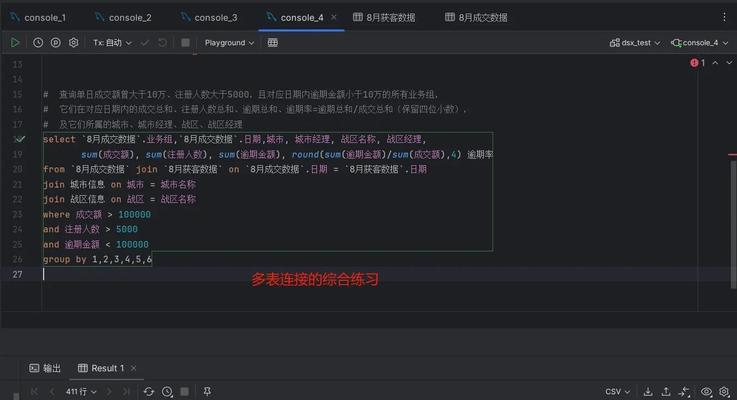
Task: Click the stop square in results toolbar
Action: pos(185,392)
